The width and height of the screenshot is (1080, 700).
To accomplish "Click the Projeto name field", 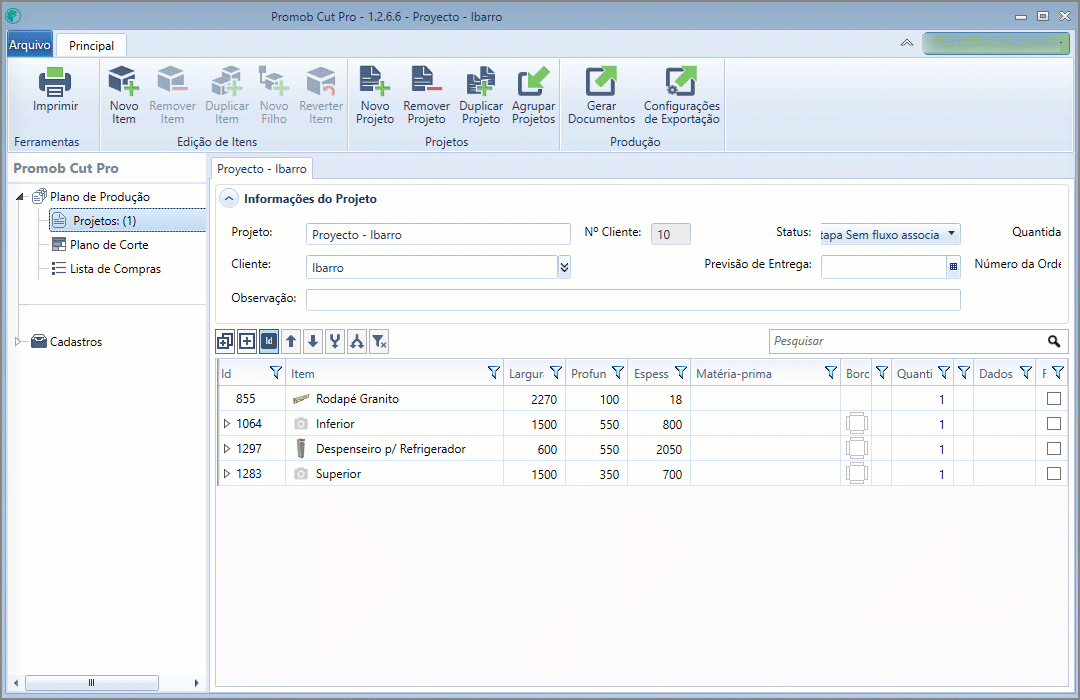I will 438,234.
